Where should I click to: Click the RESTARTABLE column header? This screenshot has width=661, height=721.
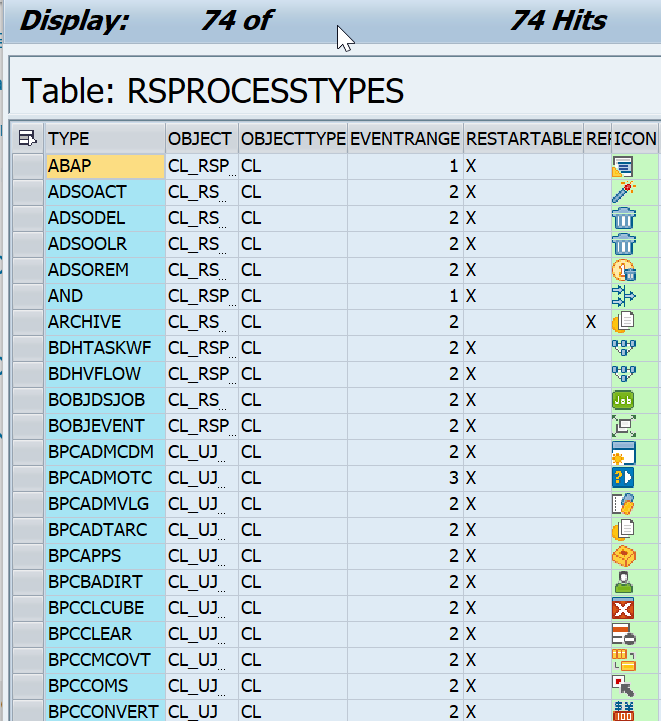coord(523,138)
